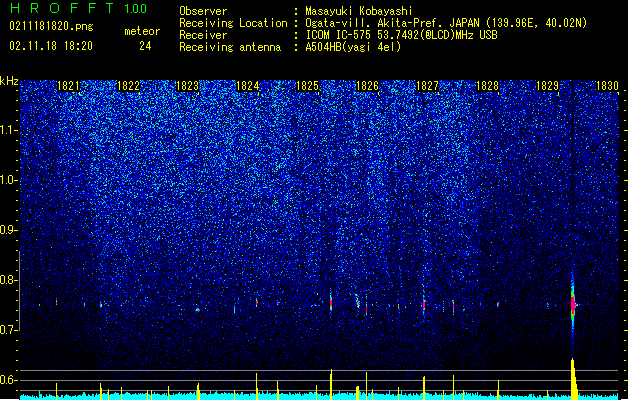
Task: Click the 1826 time marker
Action: click(x=367, y=86)
